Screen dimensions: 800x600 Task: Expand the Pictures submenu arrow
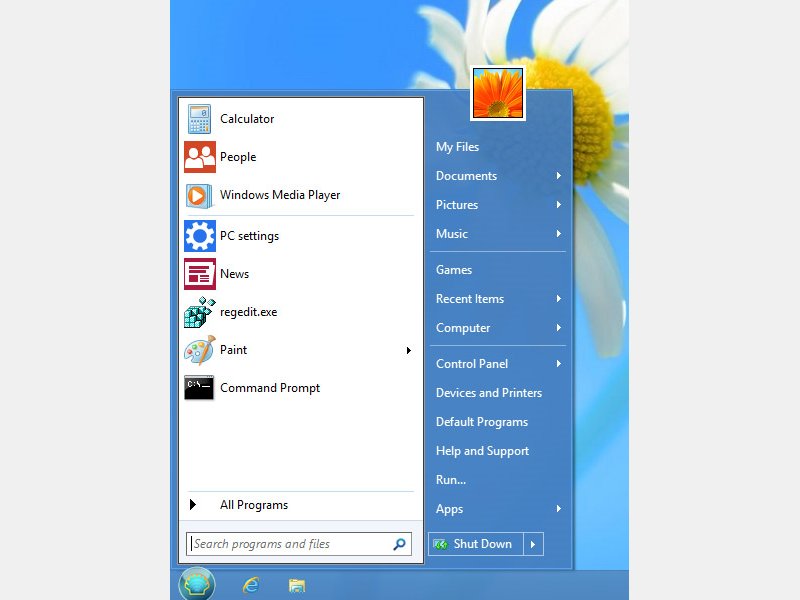[559, 205]
